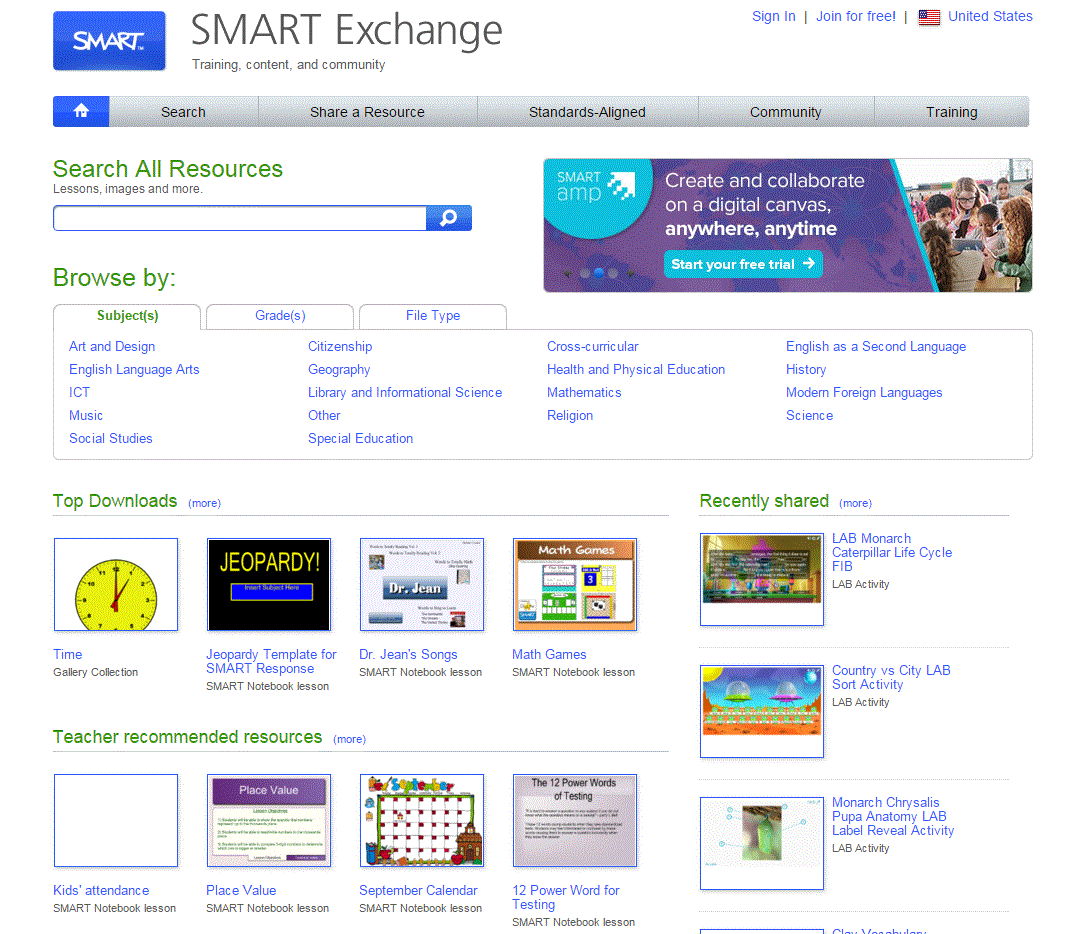This screenshot has width=1092, height=934.
Task: Open the Math Games thumbnail
Action: pyautogui.click(x=575, y=585)
